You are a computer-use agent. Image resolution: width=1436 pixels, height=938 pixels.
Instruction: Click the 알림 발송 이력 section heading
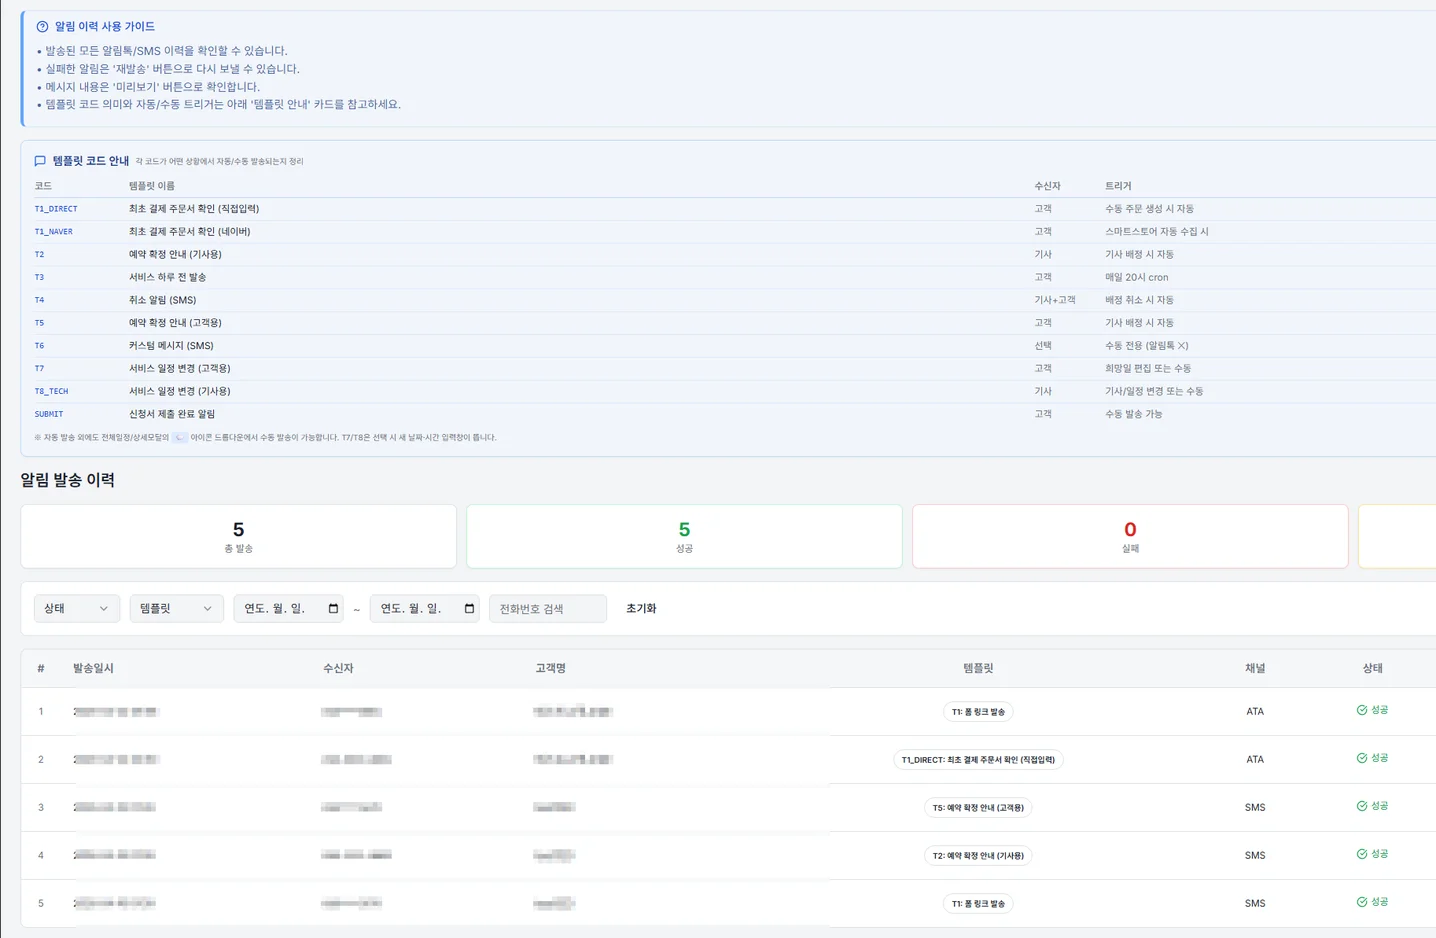pos(68,480)
